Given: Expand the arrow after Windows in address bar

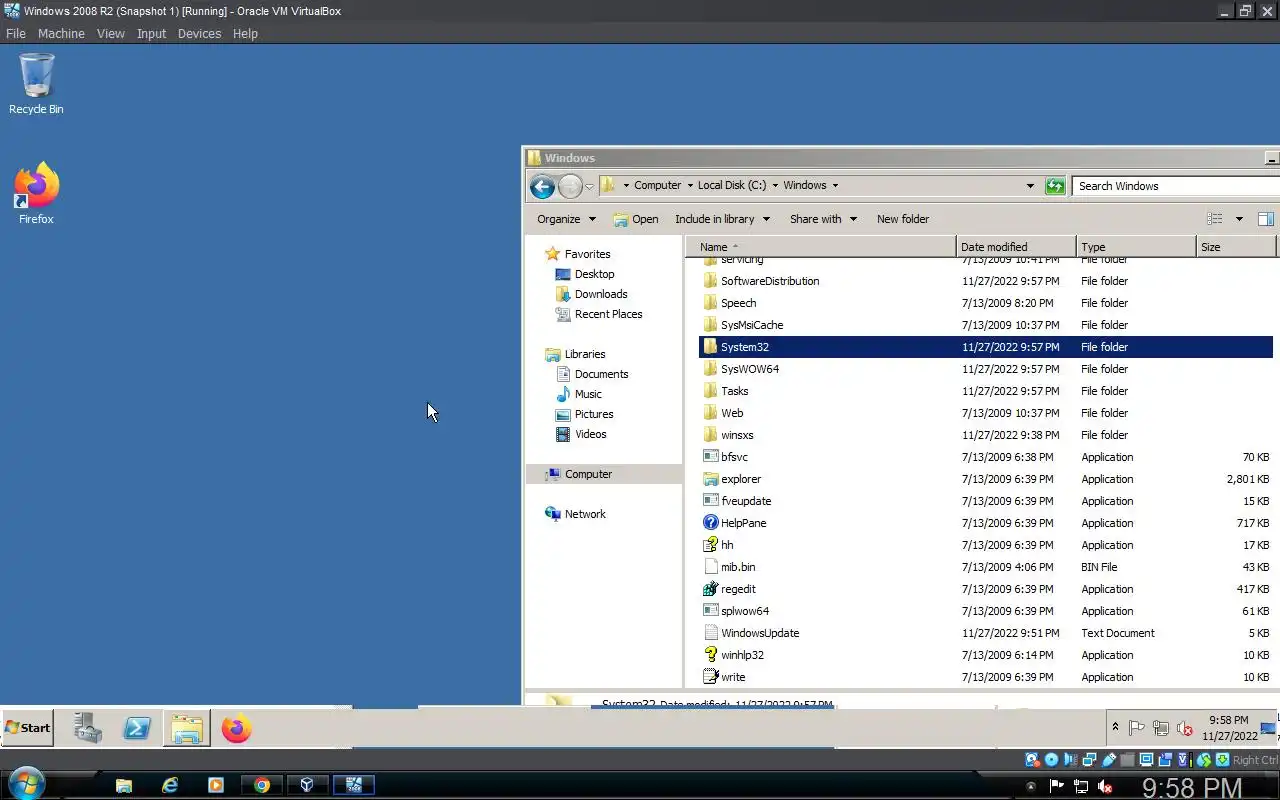Looking at the screenshot, I should click(835, 185).
